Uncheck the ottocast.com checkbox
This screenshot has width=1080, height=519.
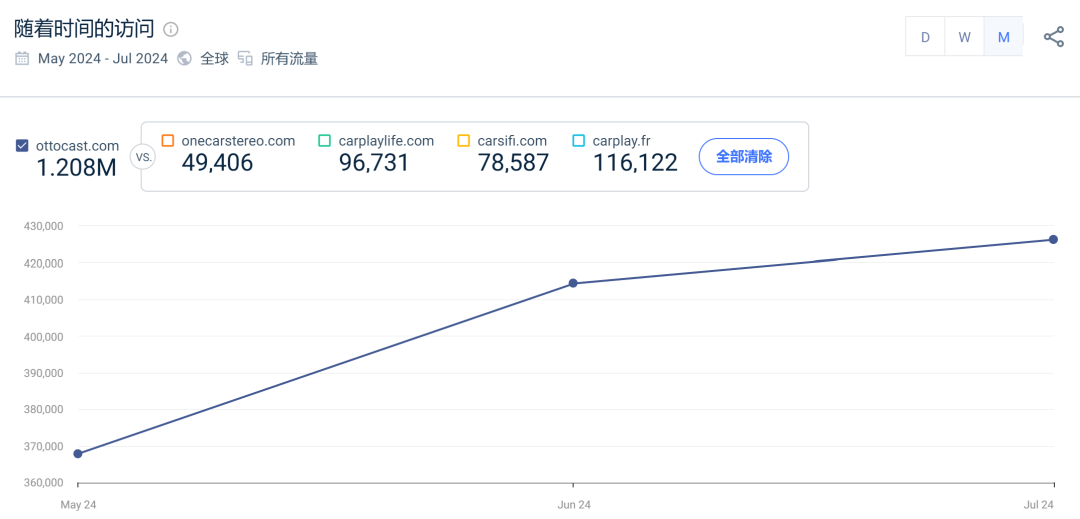(22, 146)
